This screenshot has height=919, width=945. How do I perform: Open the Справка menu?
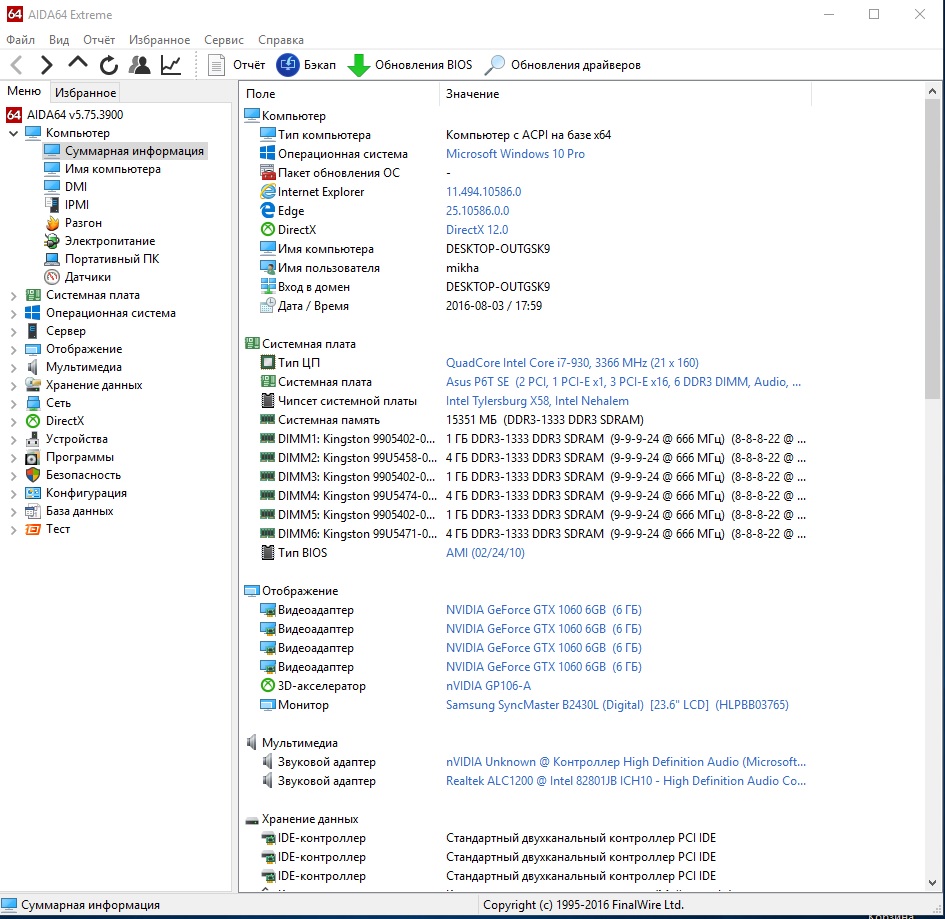281,40
